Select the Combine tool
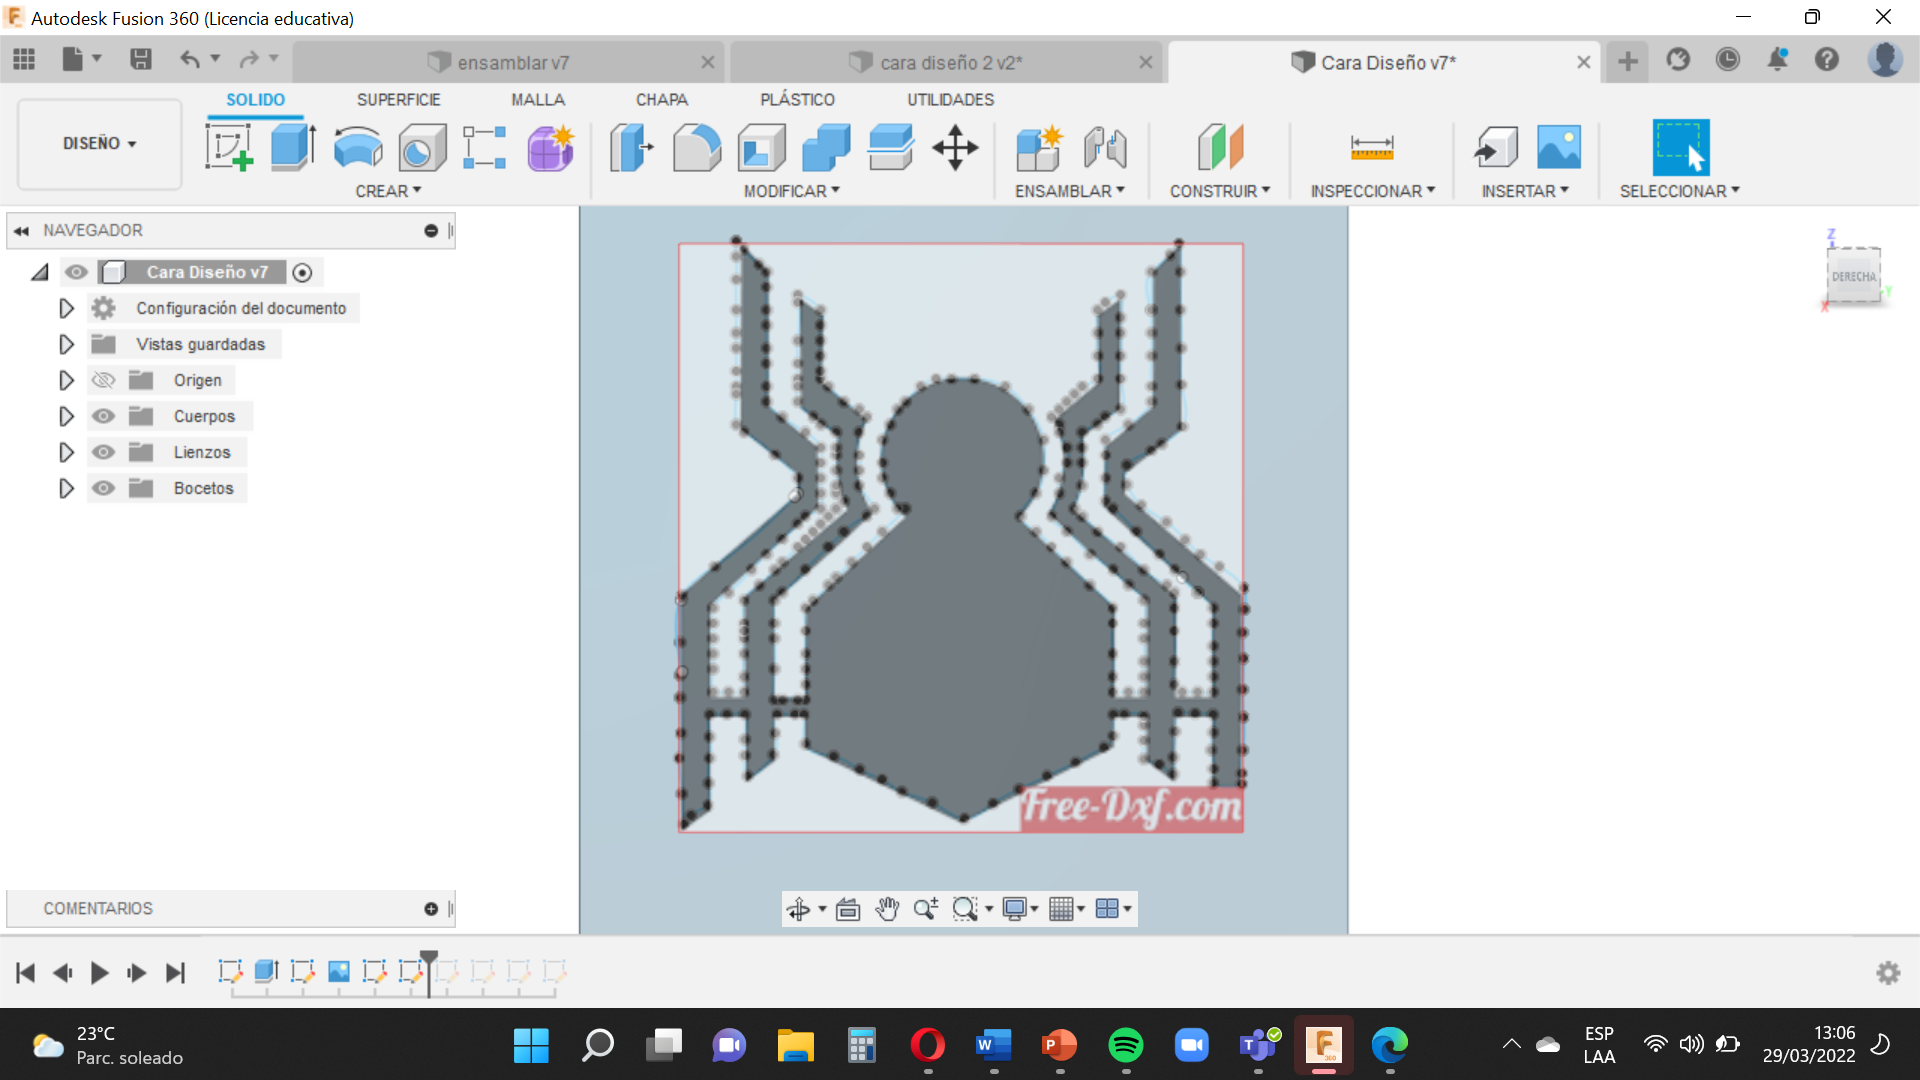 tap(826, 148)
